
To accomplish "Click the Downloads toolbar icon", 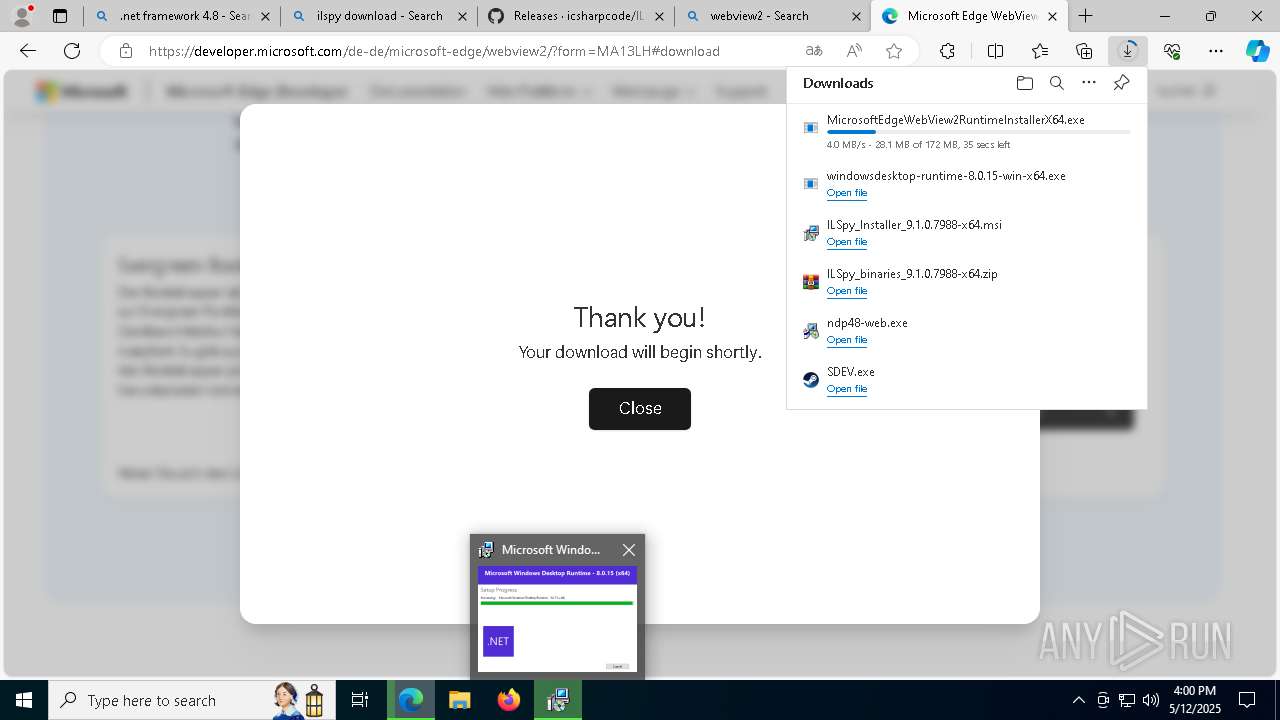I will click(x=1128, y=51).
